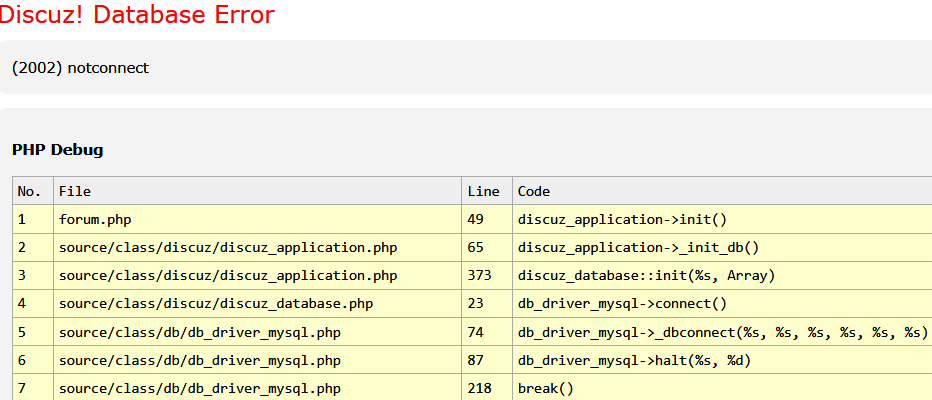Click row number 5 cell
This screenshot has width=932, height=400.
coord(33,332)
